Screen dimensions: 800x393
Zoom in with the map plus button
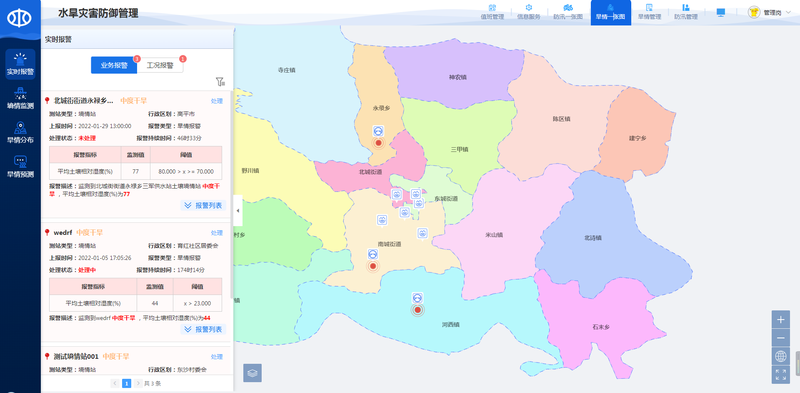780,320
